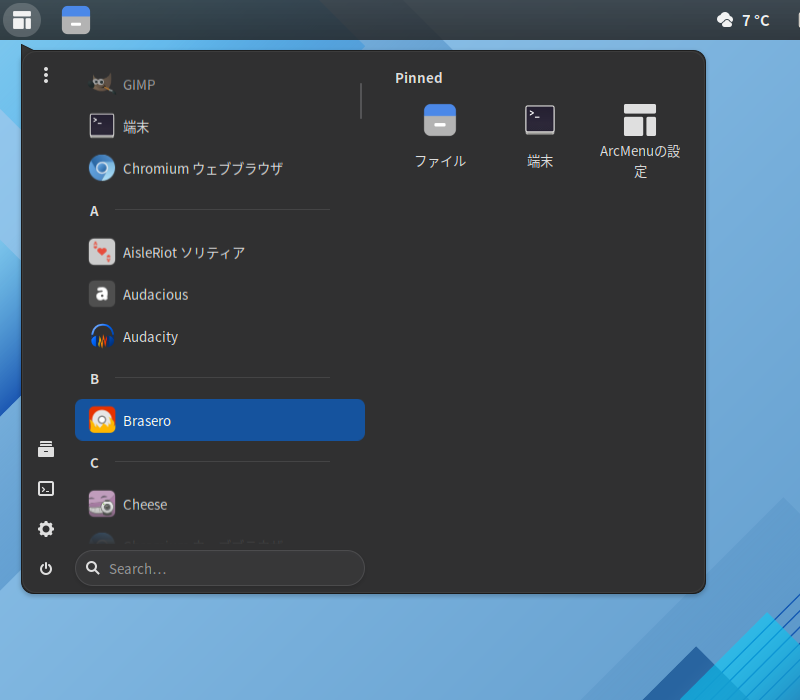800x700 pixels.
Task: Click the C section header
Action: pos(94,463)
